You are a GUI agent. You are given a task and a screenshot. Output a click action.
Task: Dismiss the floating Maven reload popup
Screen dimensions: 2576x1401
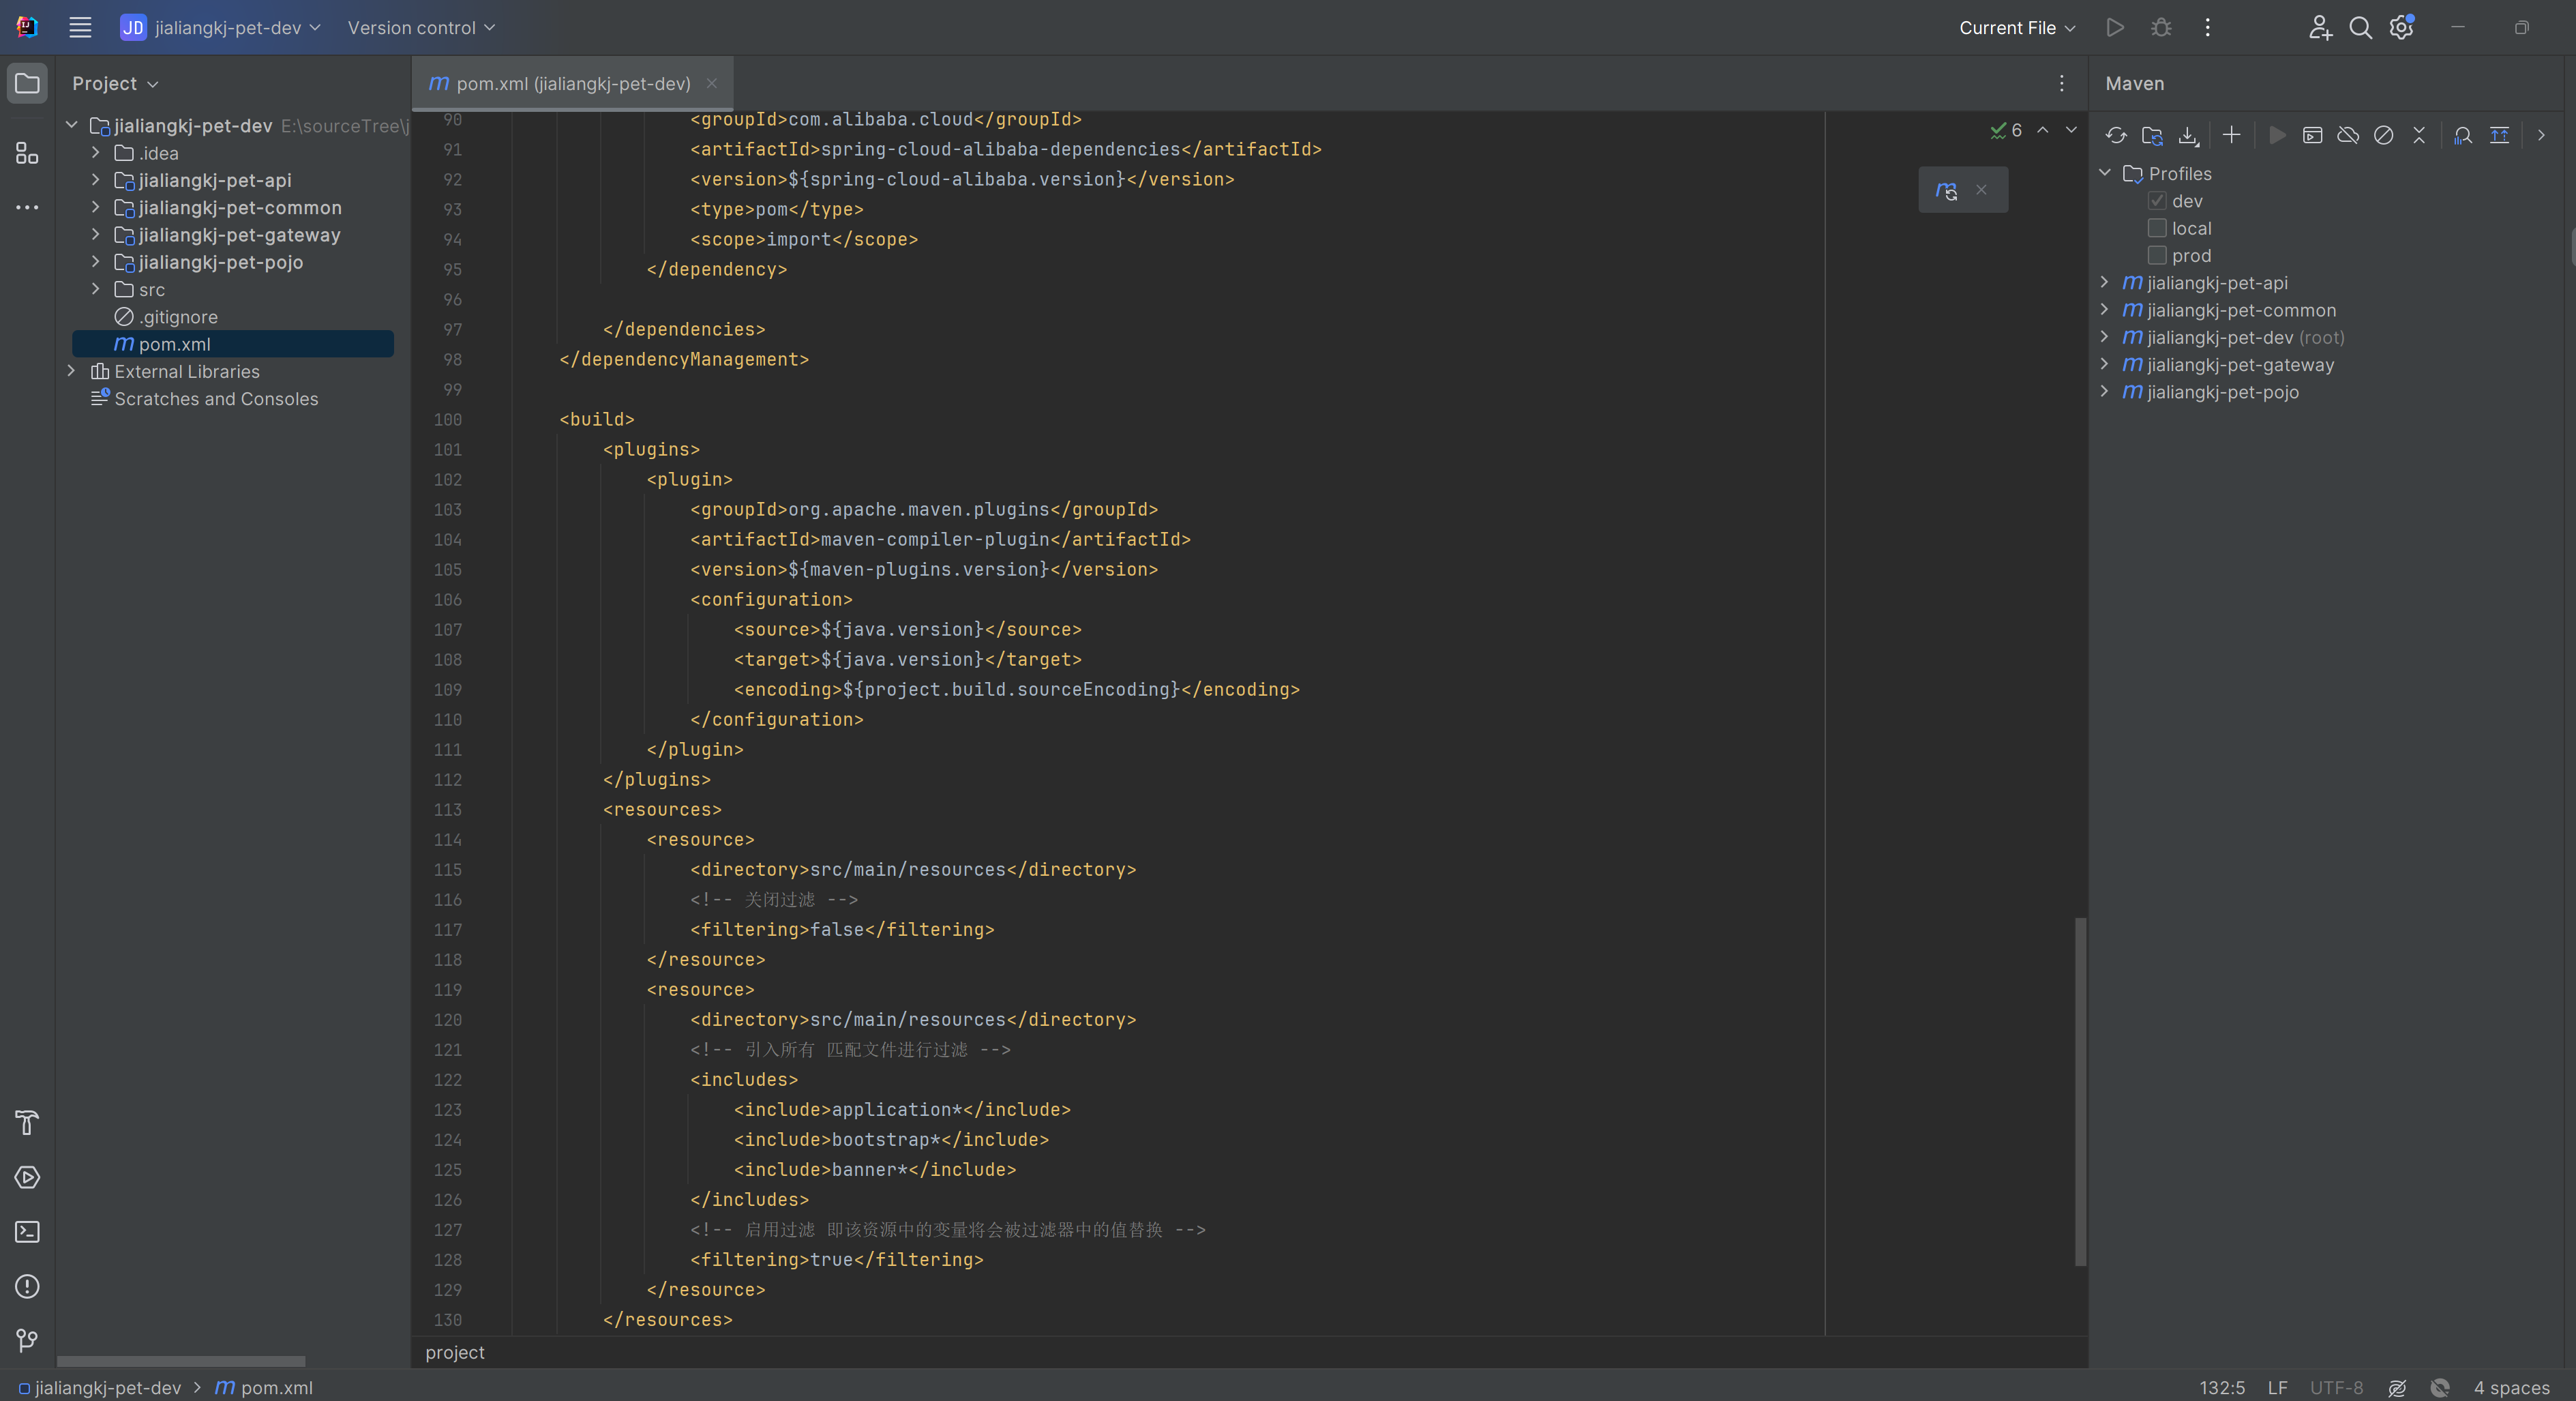click(1981, 190)
